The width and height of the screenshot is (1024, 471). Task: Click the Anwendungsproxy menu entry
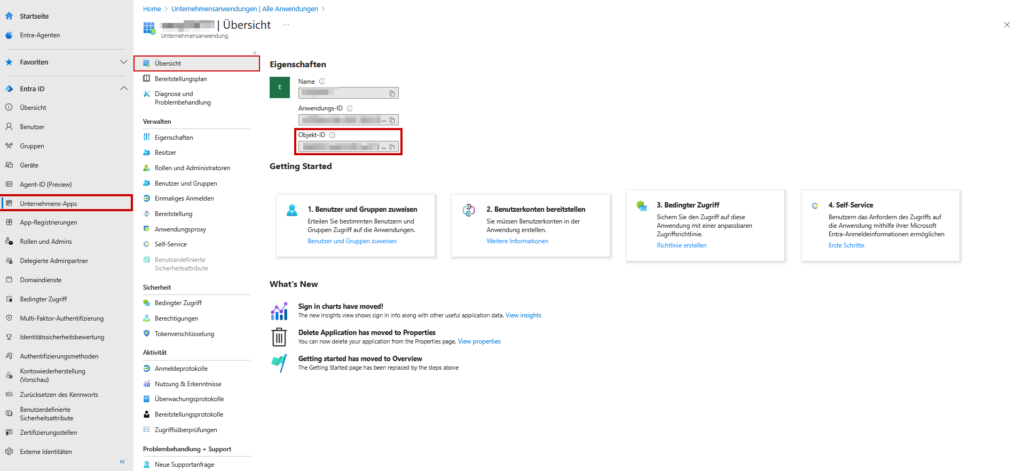coord(181,228)
